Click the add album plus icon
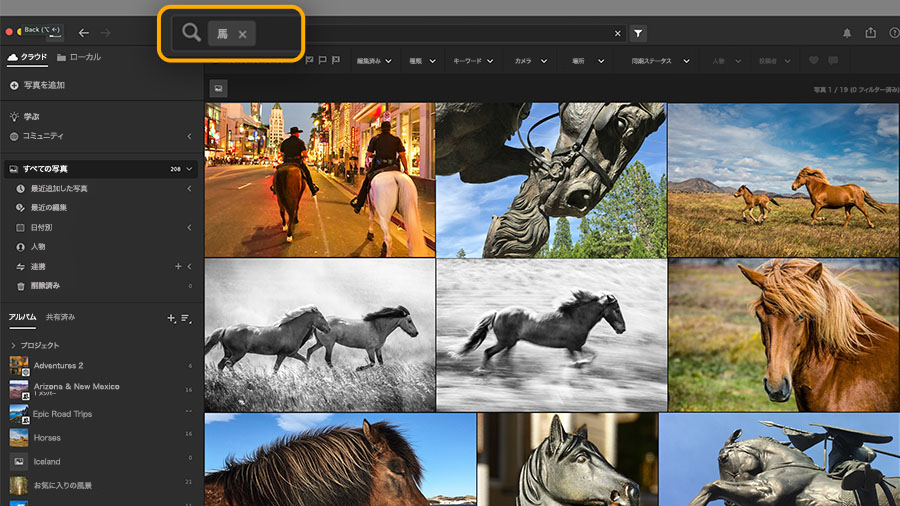This screenshot has height=506, width=900. coord(170,318)
